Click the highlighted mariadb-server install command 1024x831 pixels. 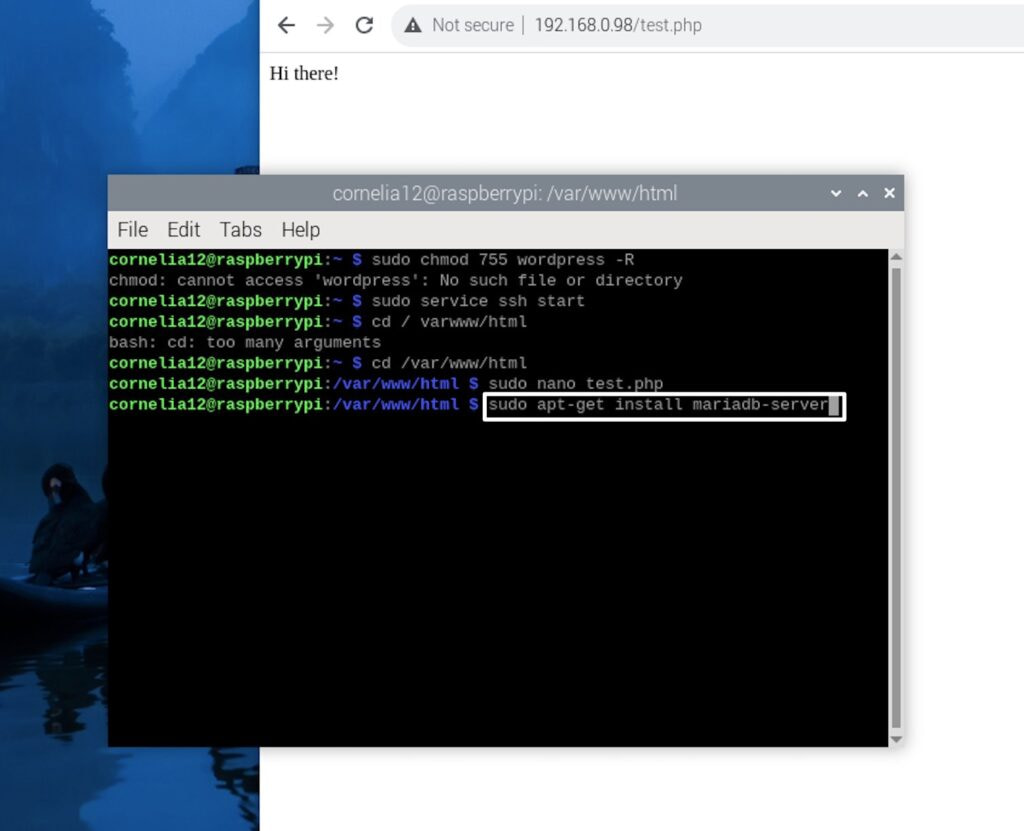[663, 405]
